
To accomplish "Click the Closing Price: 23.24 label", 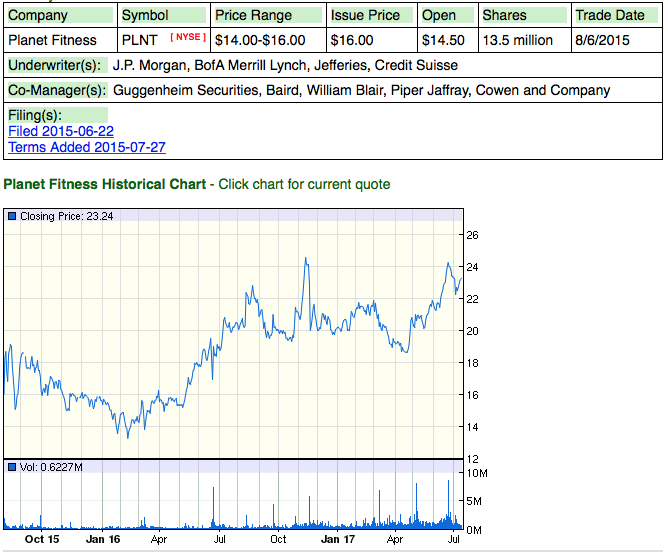I will tap(66, 216).
